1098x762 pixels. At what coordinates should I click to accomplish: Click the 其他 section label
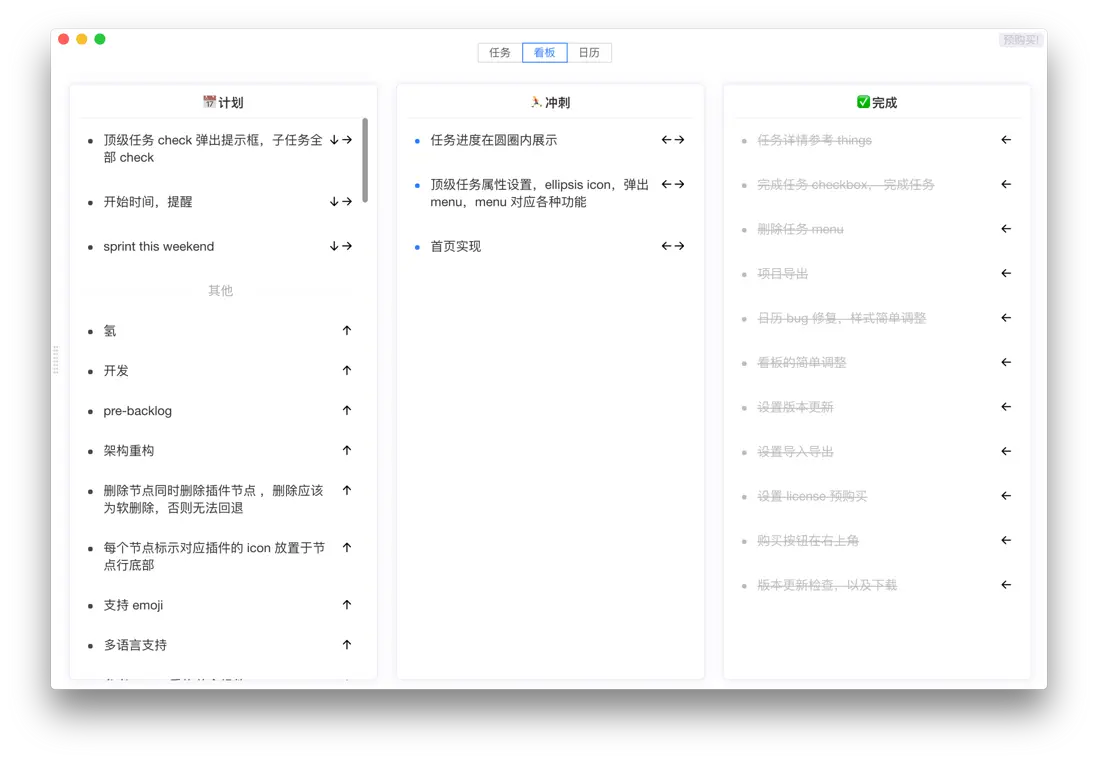coord(221,291)
